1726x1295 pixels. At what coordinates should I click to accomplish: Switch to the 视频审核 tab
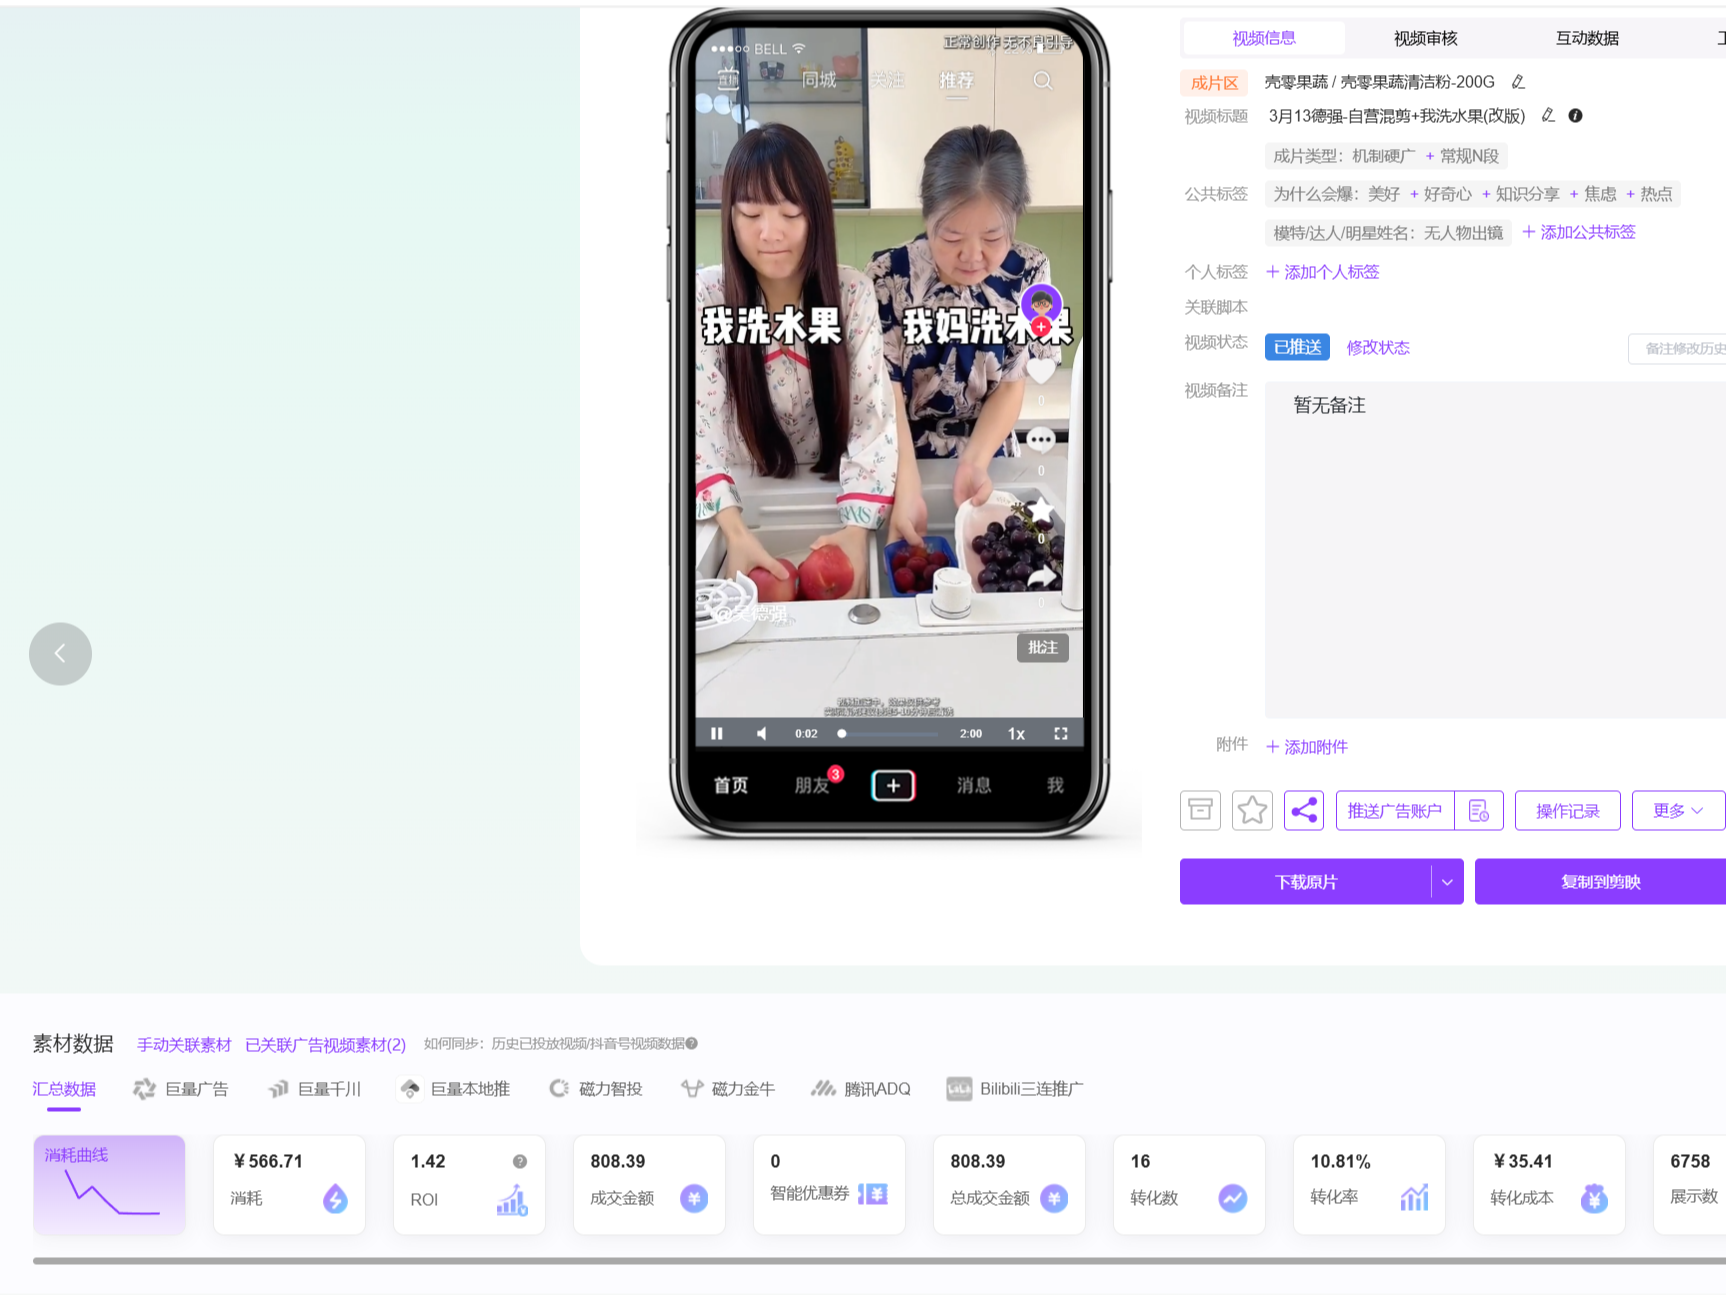1424,38
